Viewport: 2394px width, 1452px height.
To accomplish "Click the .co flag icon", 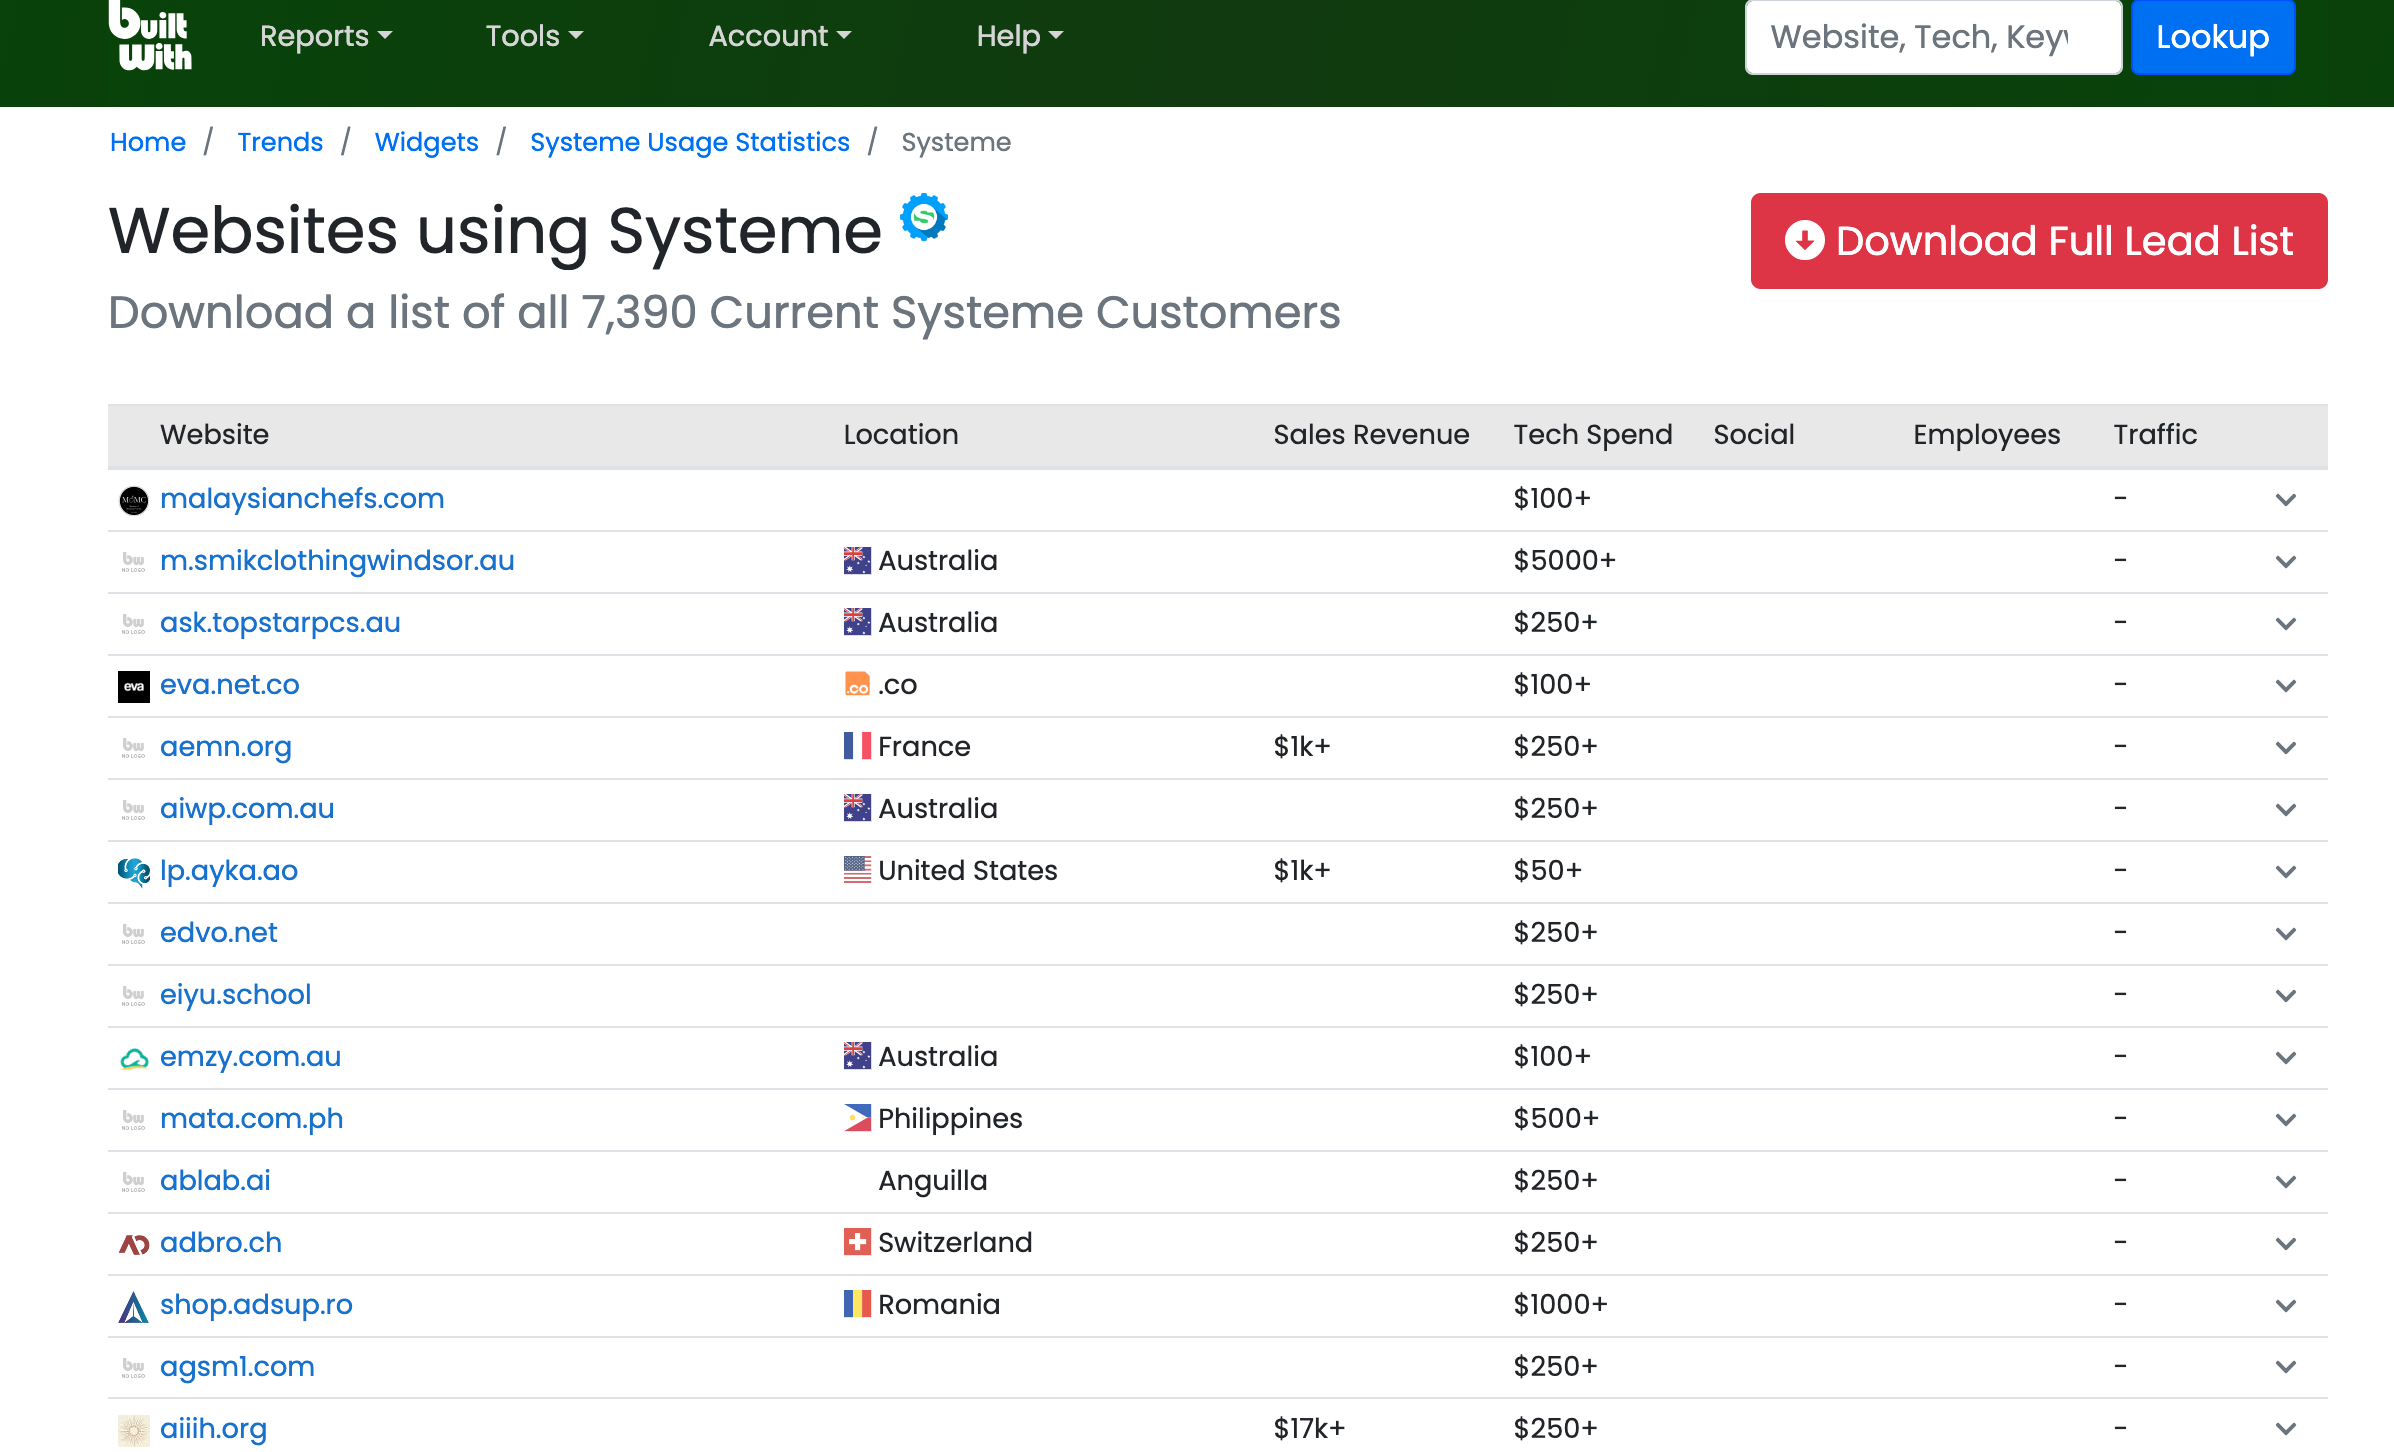I will coord(857,684).
